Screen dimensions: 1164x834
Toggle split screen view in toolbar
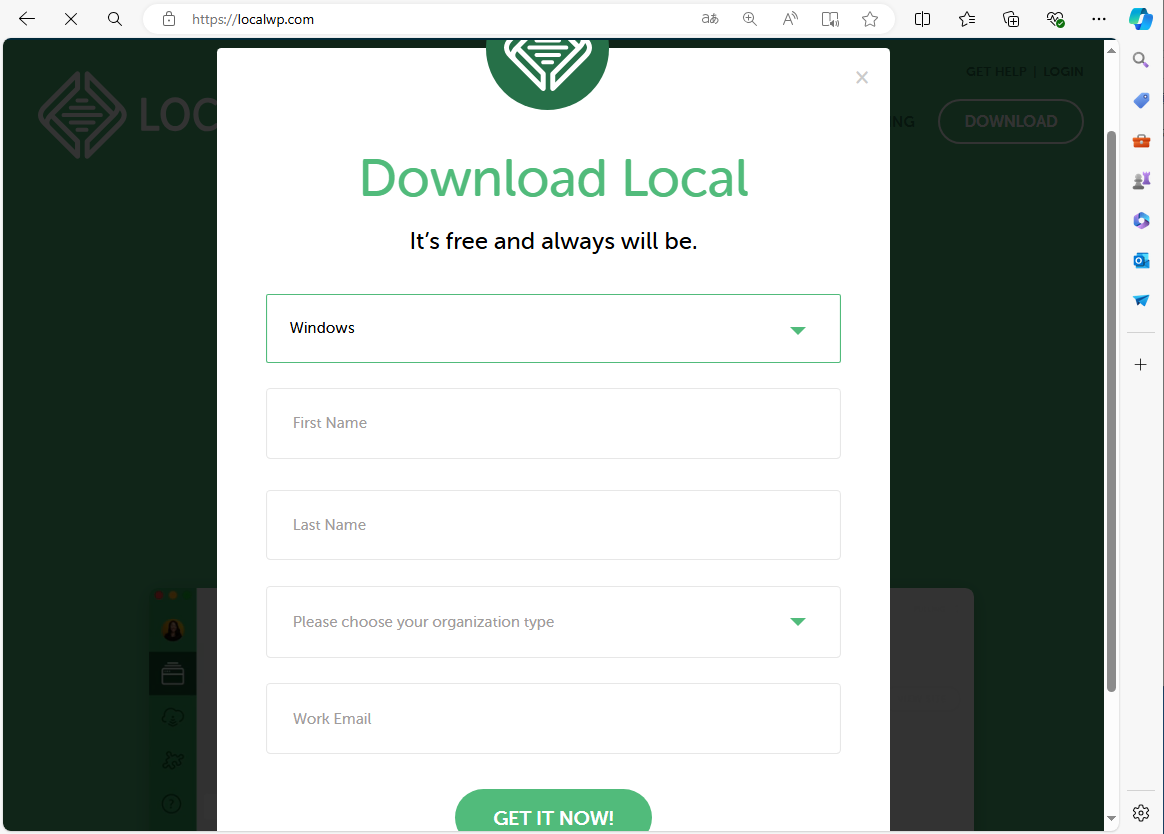tap(922, 19)
